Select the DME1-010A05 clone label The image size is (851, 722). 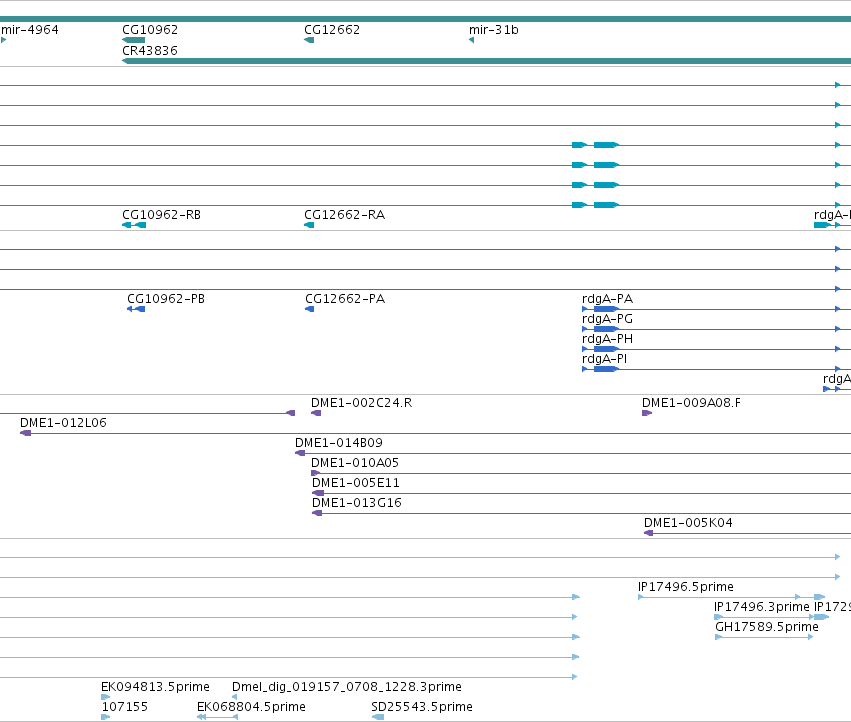tap(354, 463)
